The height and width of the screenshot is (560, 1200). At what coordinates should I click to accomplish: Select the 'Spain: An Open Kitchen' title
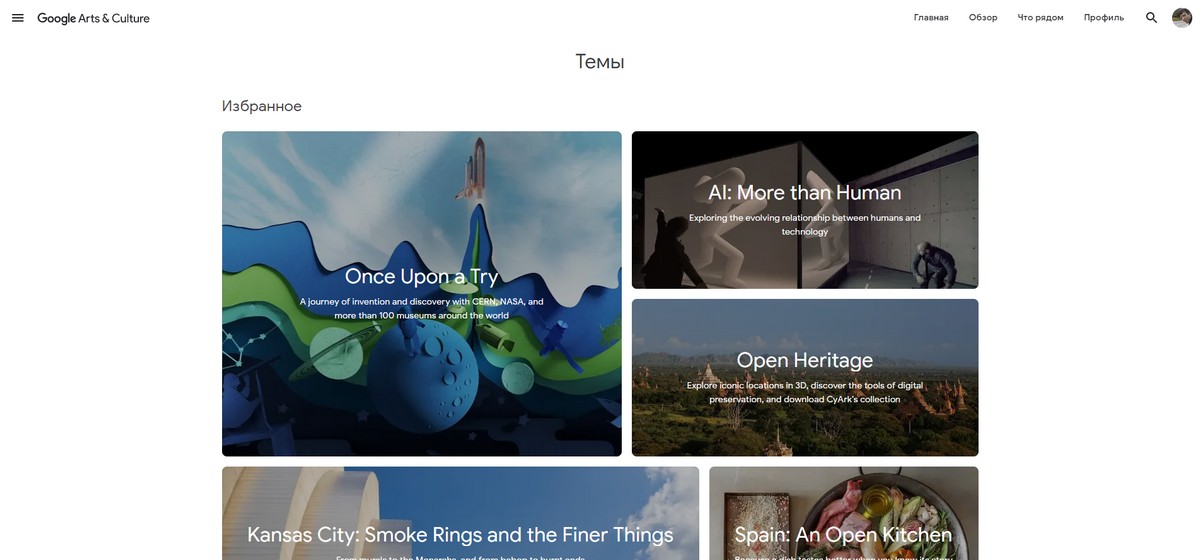click(843, 534)
